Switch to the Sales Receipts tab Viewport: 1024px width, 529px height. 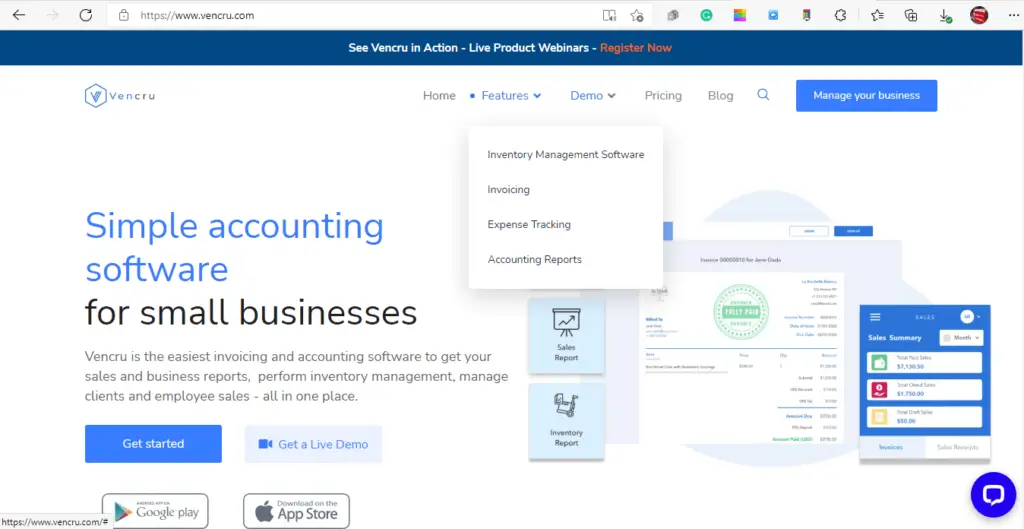click(x=957, y=447)
